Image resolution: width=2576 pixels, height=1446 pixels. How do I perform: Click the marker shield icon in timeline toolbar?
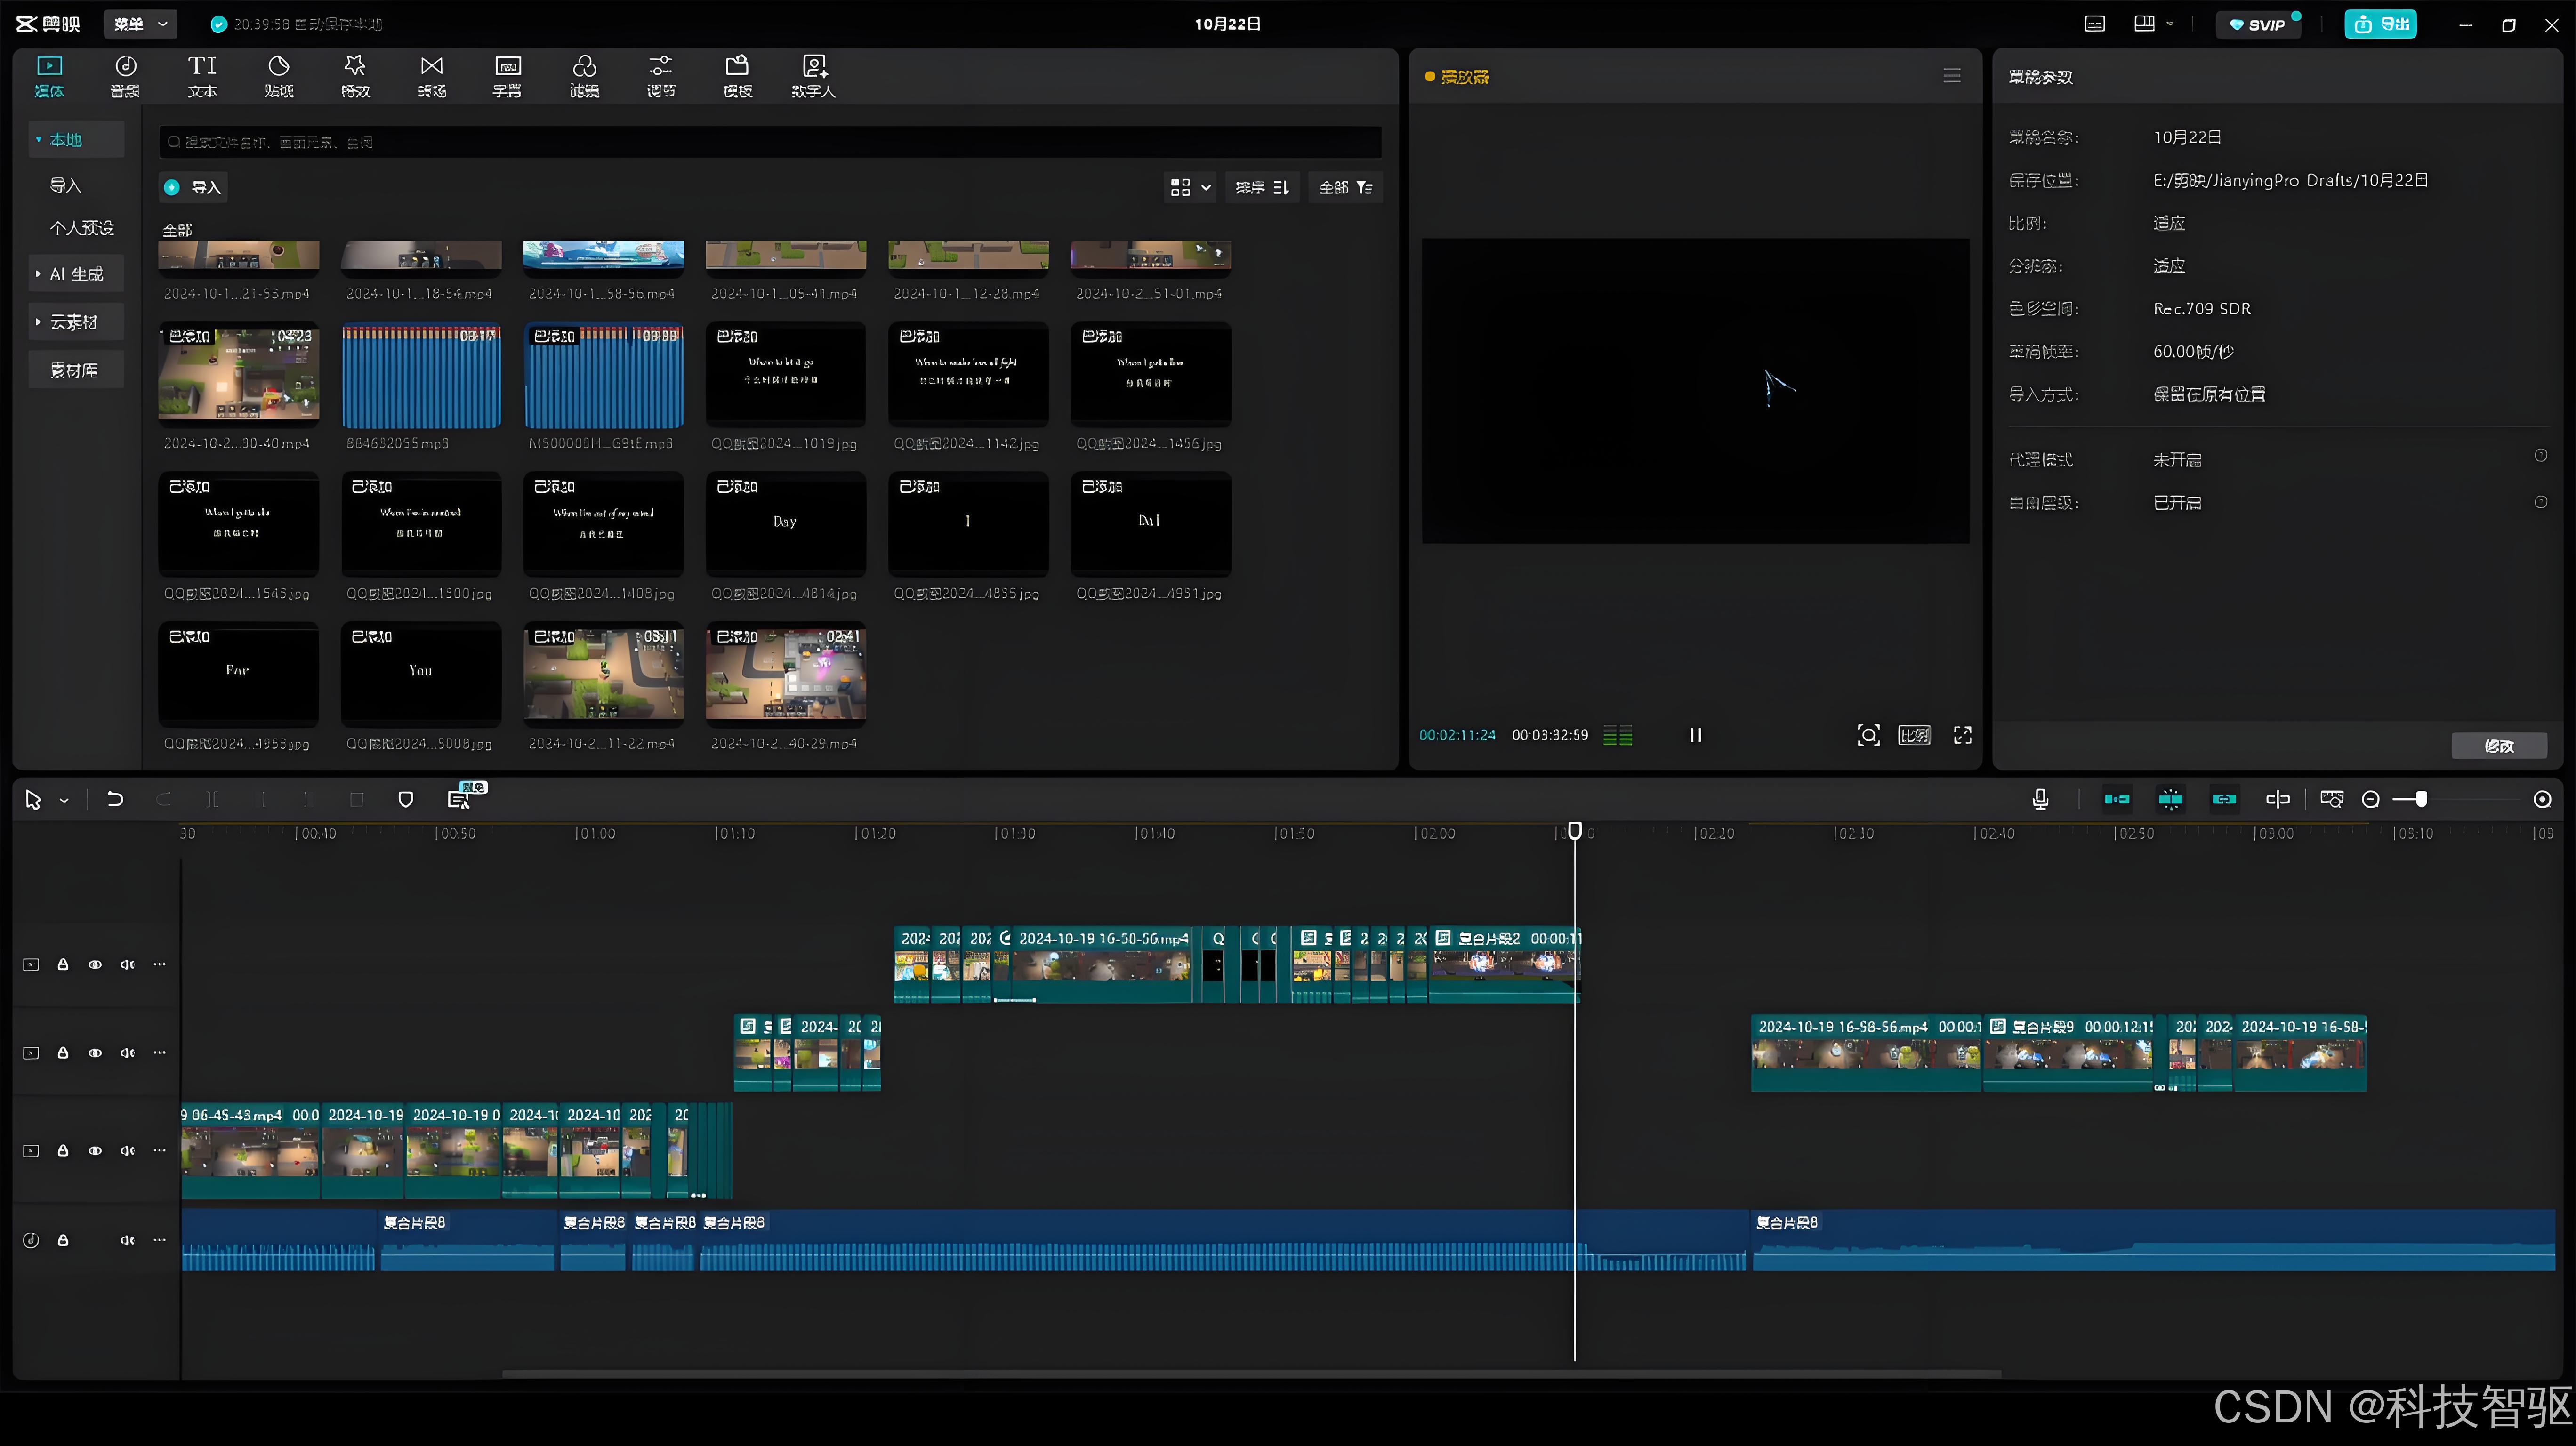405,799
